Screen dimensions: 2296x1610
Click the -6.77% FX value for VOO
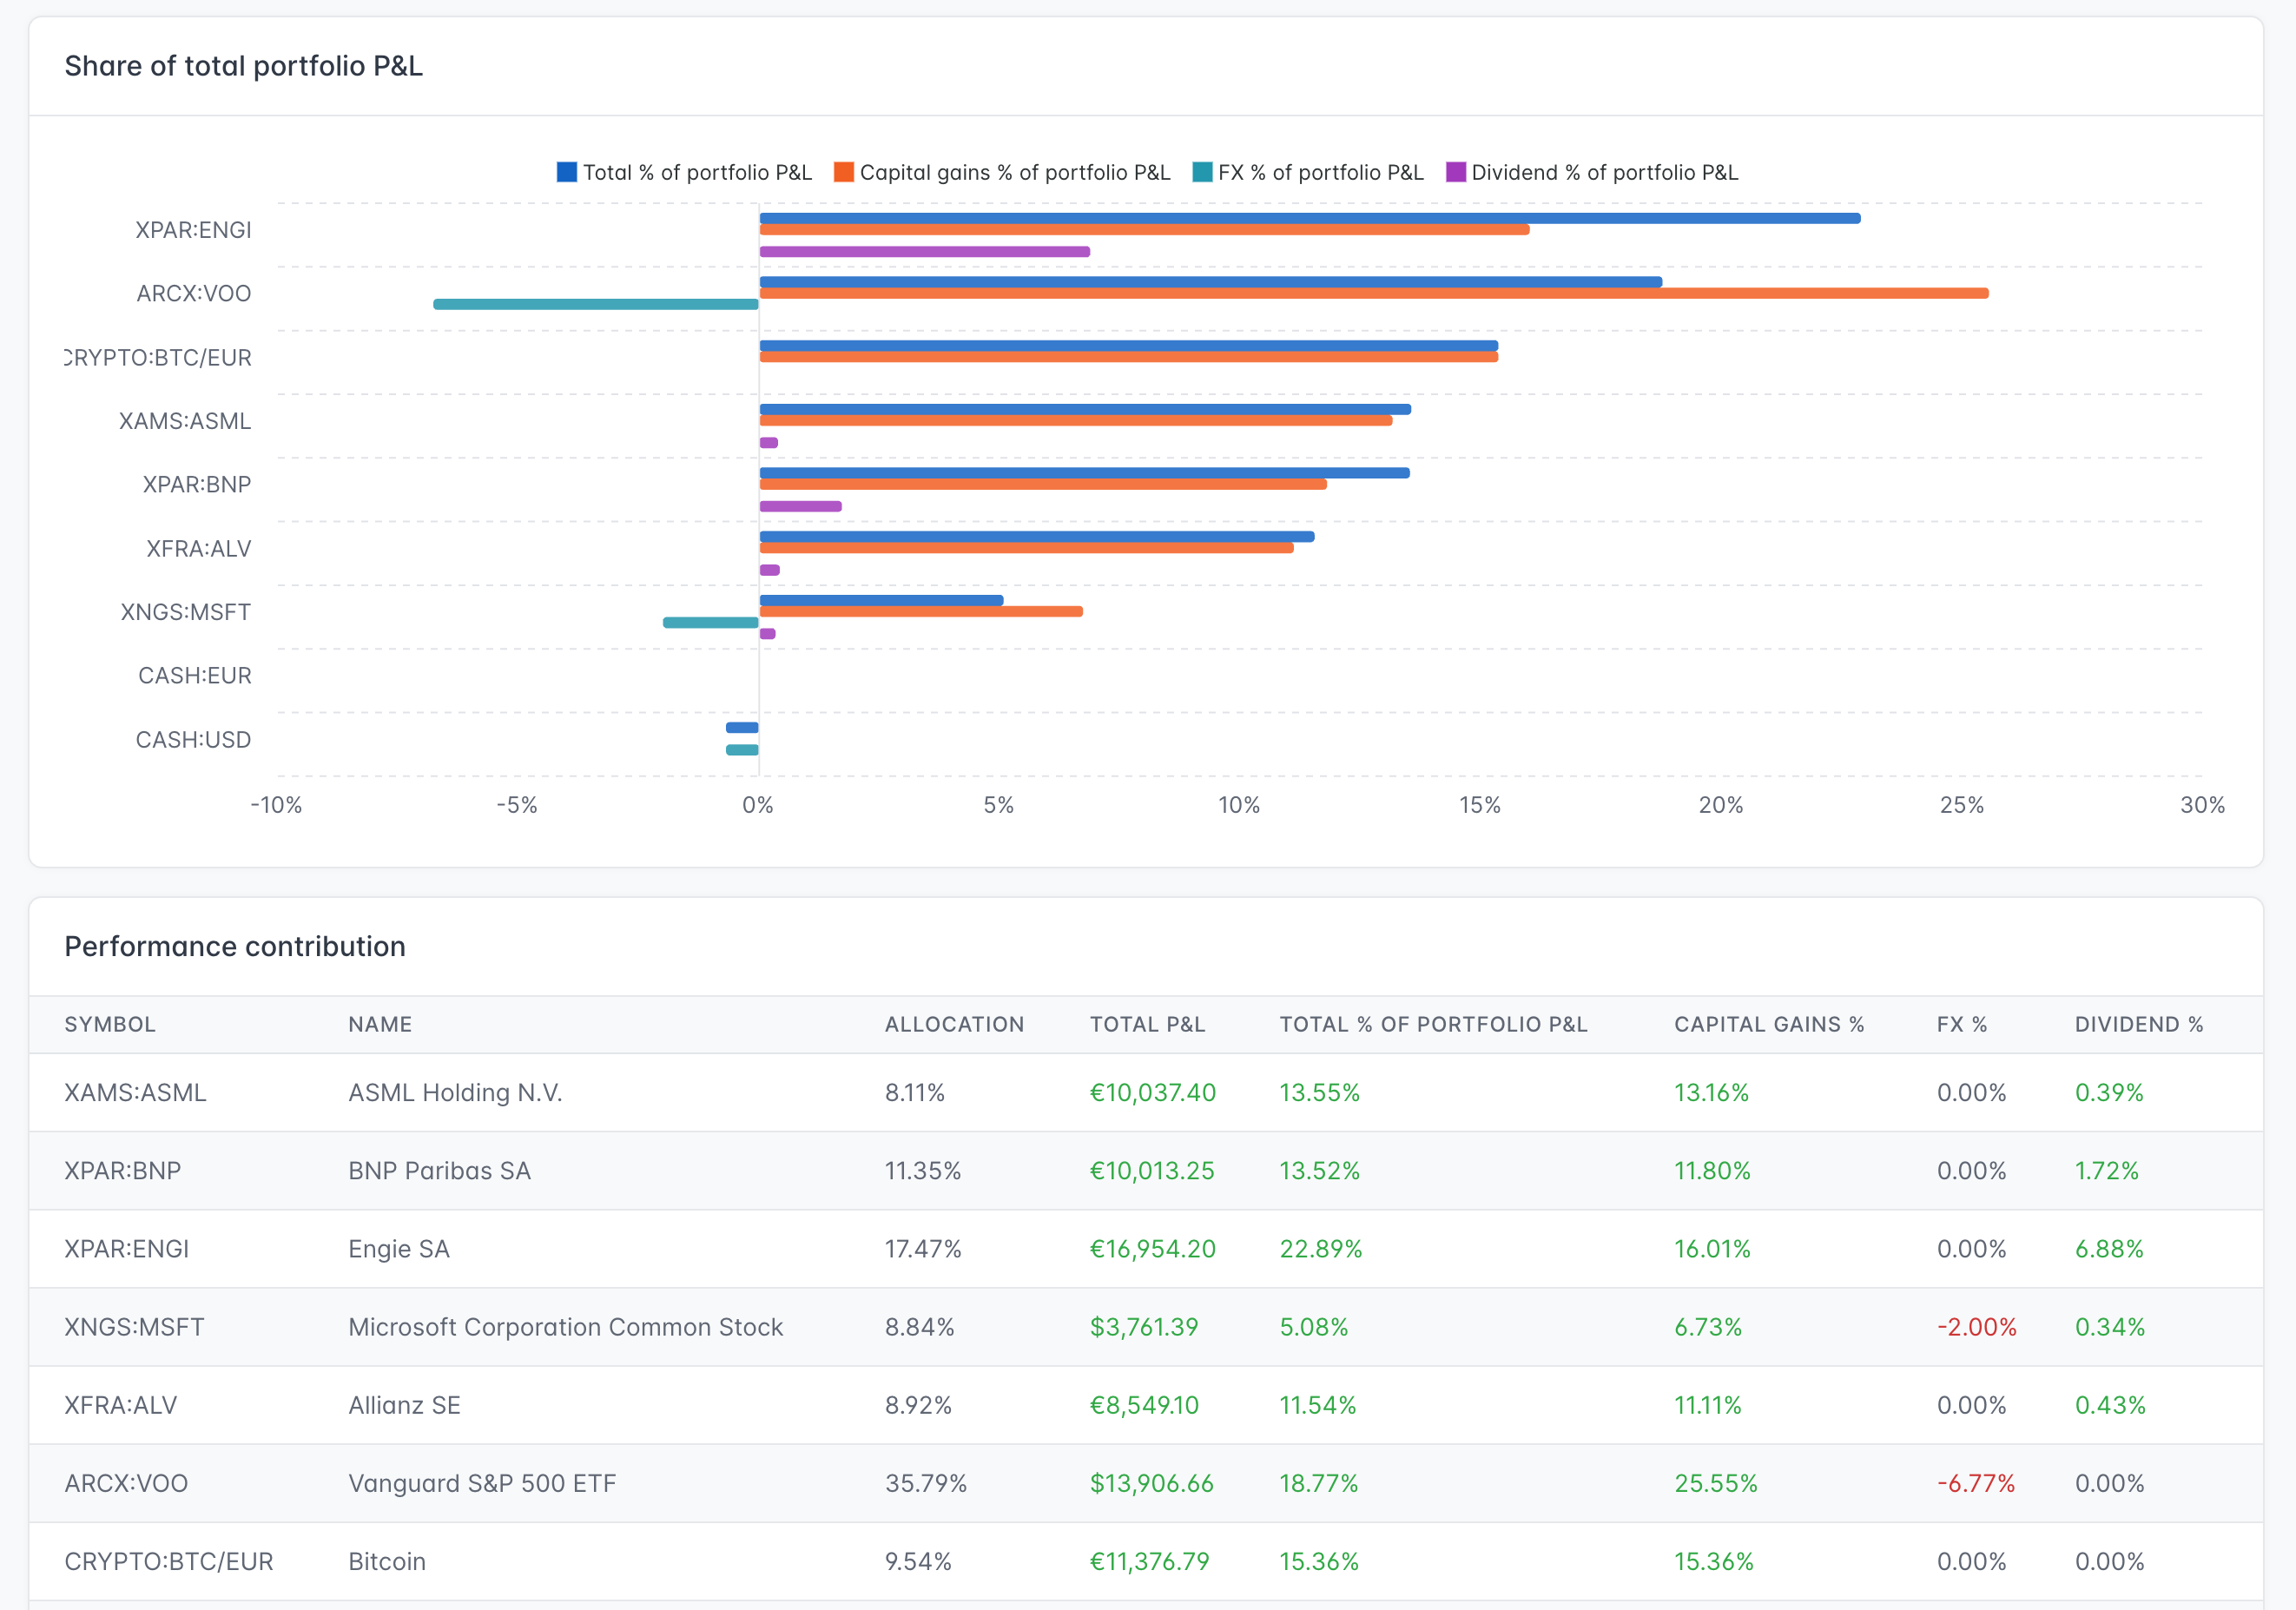click(1976, 1482)
